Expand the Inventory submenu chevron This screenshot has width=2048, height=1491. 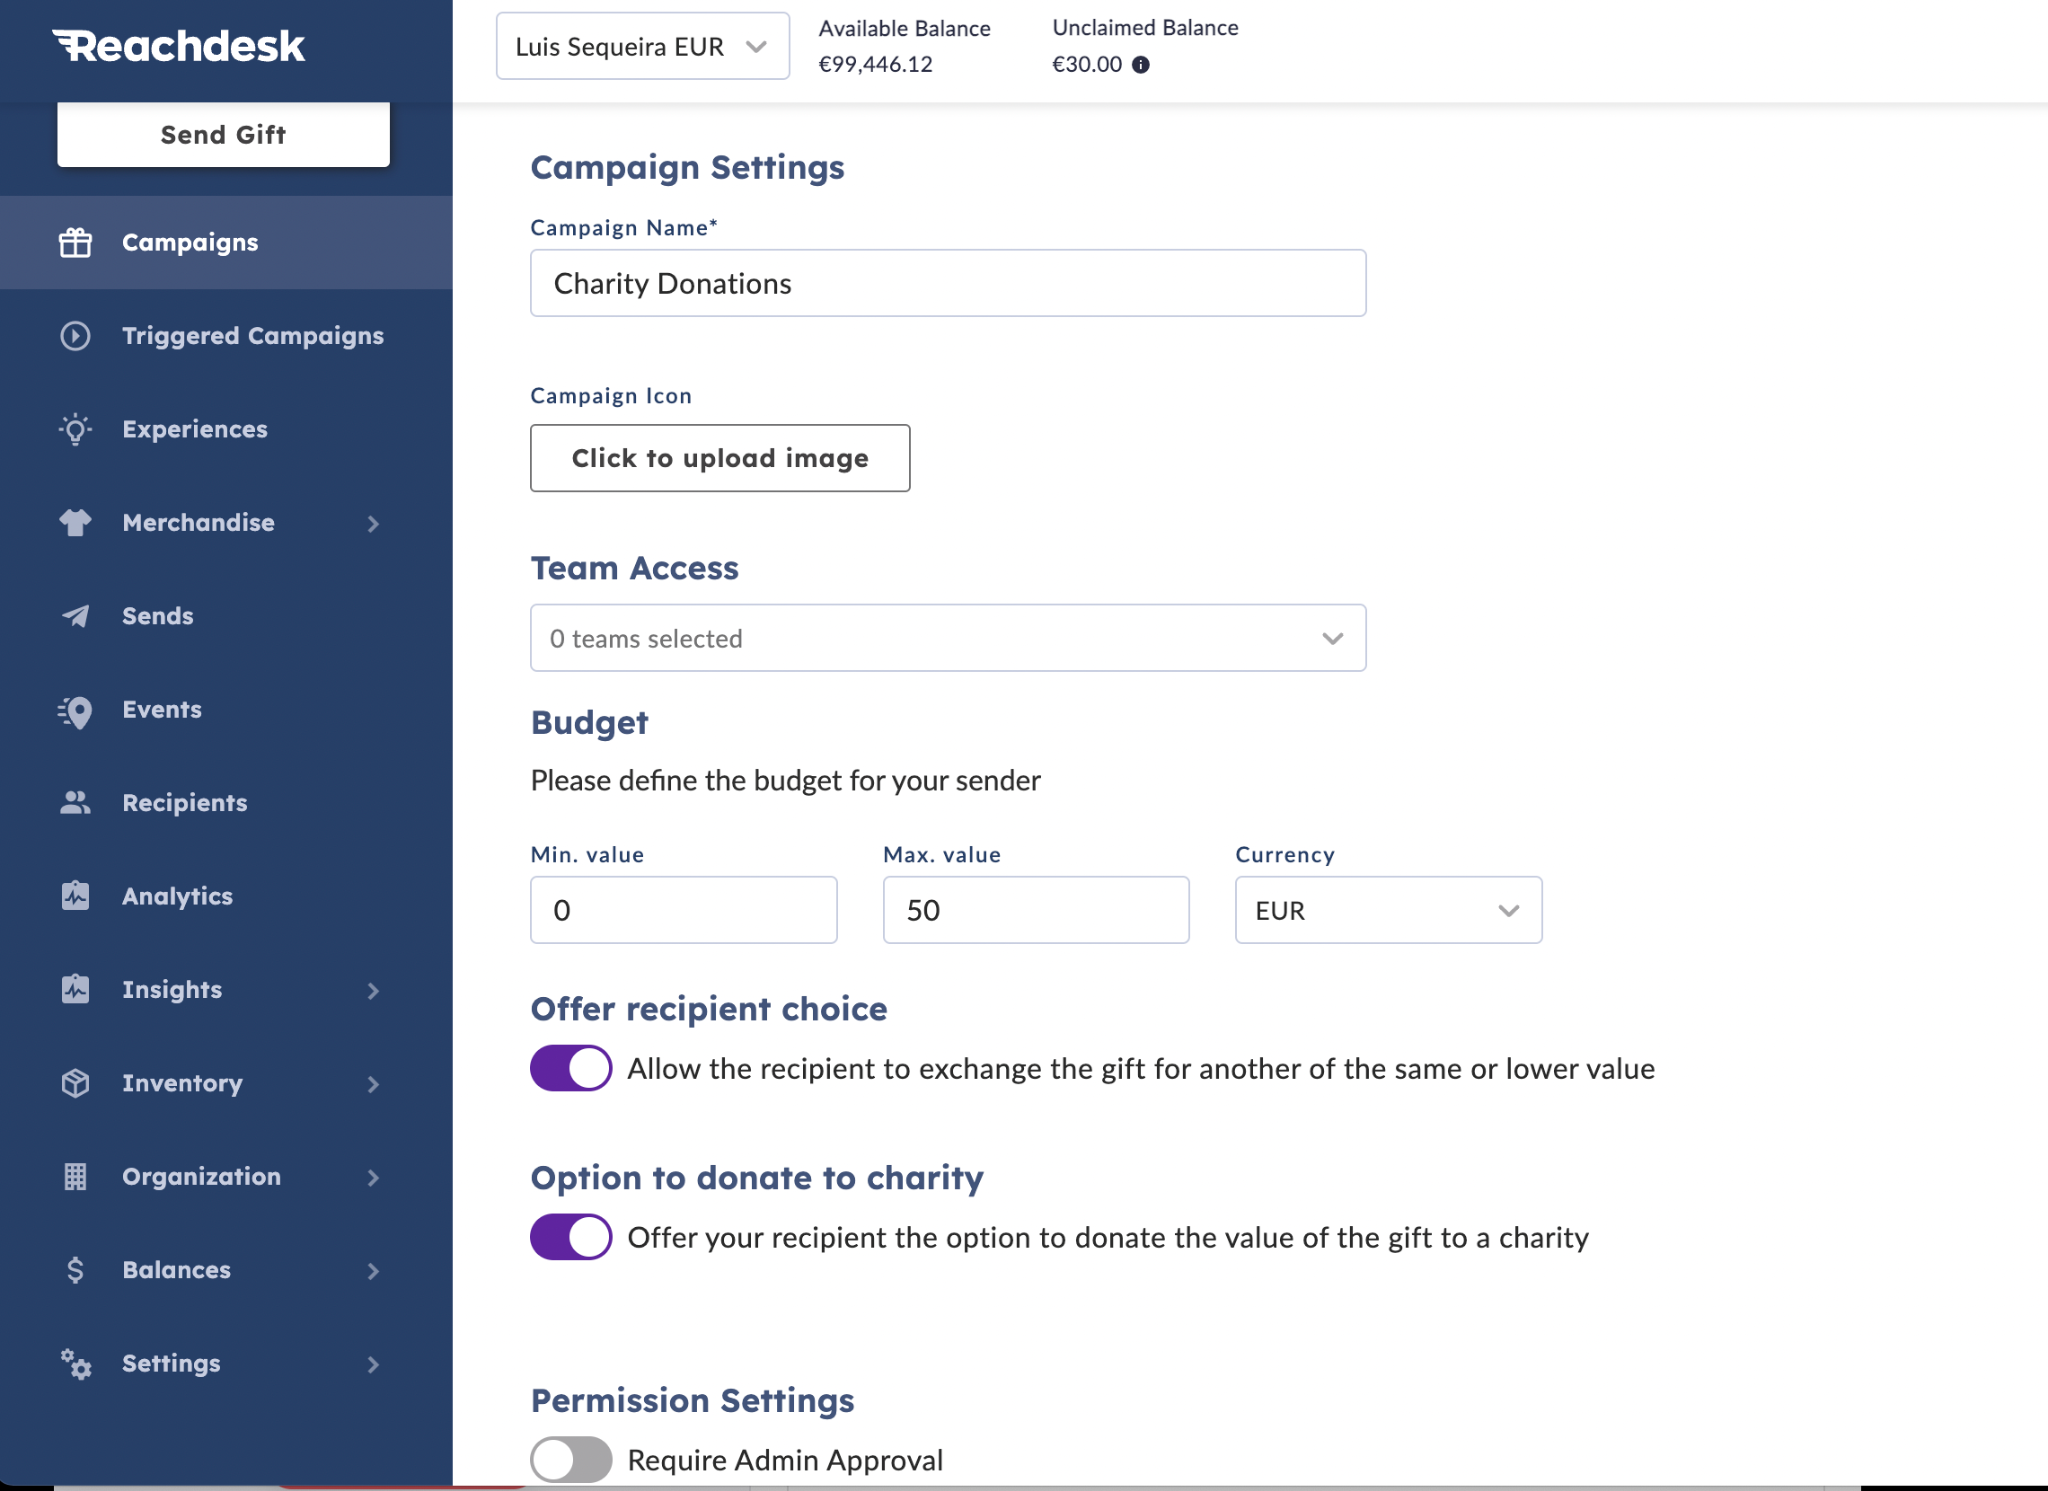[373, 1084]
